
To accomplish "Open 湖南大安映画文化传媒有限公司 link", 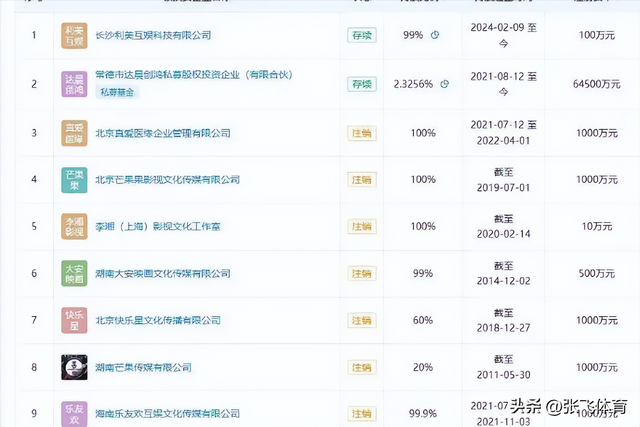I will 163,274.
